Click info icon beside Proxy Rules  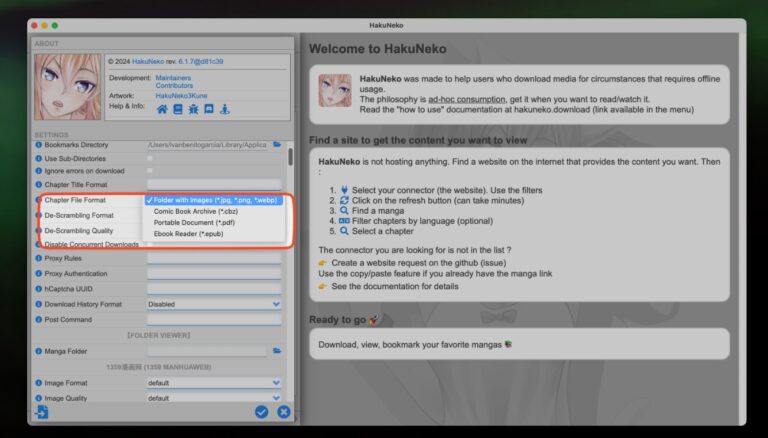38,259
